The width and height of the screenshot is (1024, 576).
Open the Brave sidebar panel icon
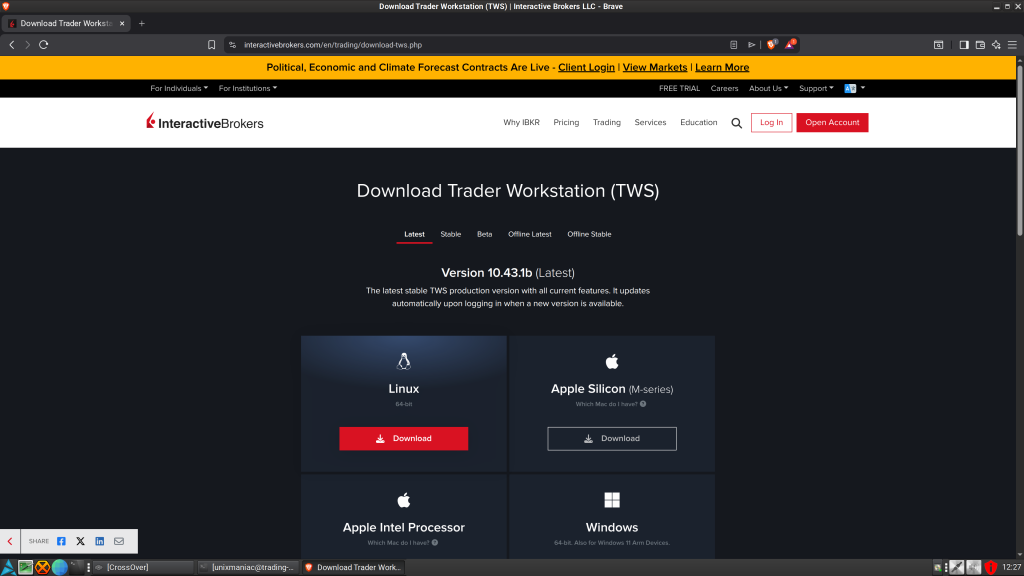coord(963,44)
